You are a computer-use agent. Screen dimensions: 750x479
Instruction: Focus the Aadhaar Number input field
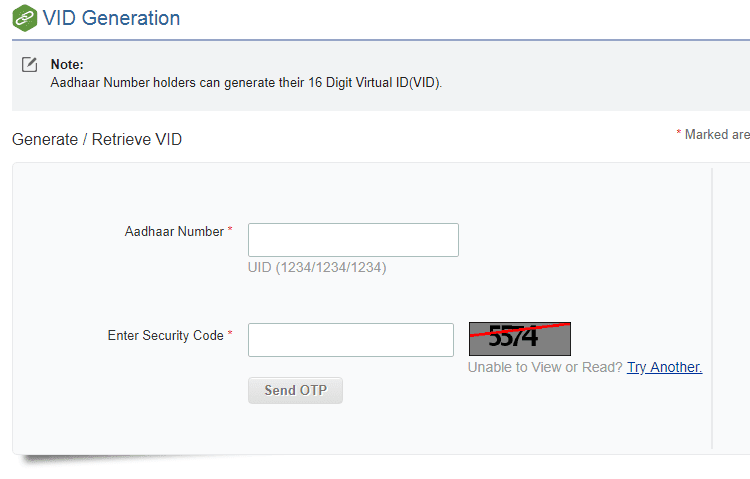[x=353, y=240]
